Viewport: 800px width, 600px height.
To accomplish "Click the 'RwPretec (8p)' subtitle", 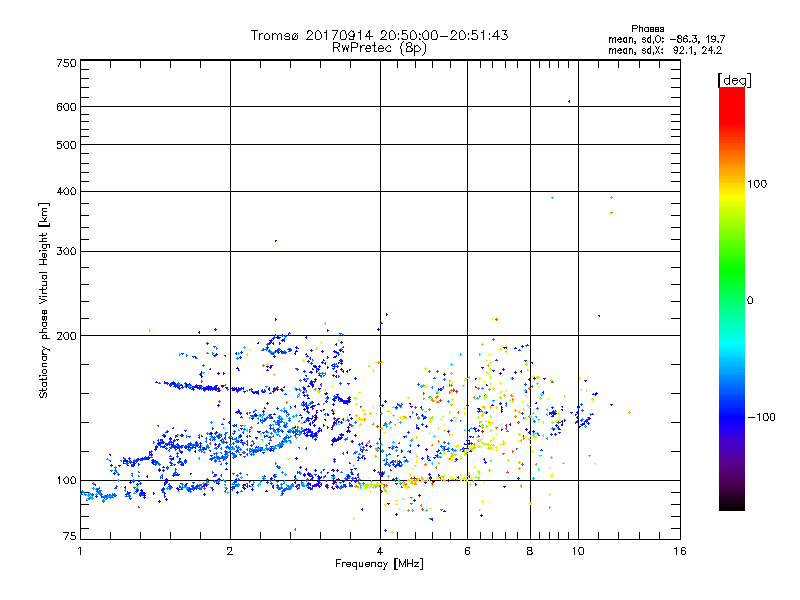I will tap(379, 48).
